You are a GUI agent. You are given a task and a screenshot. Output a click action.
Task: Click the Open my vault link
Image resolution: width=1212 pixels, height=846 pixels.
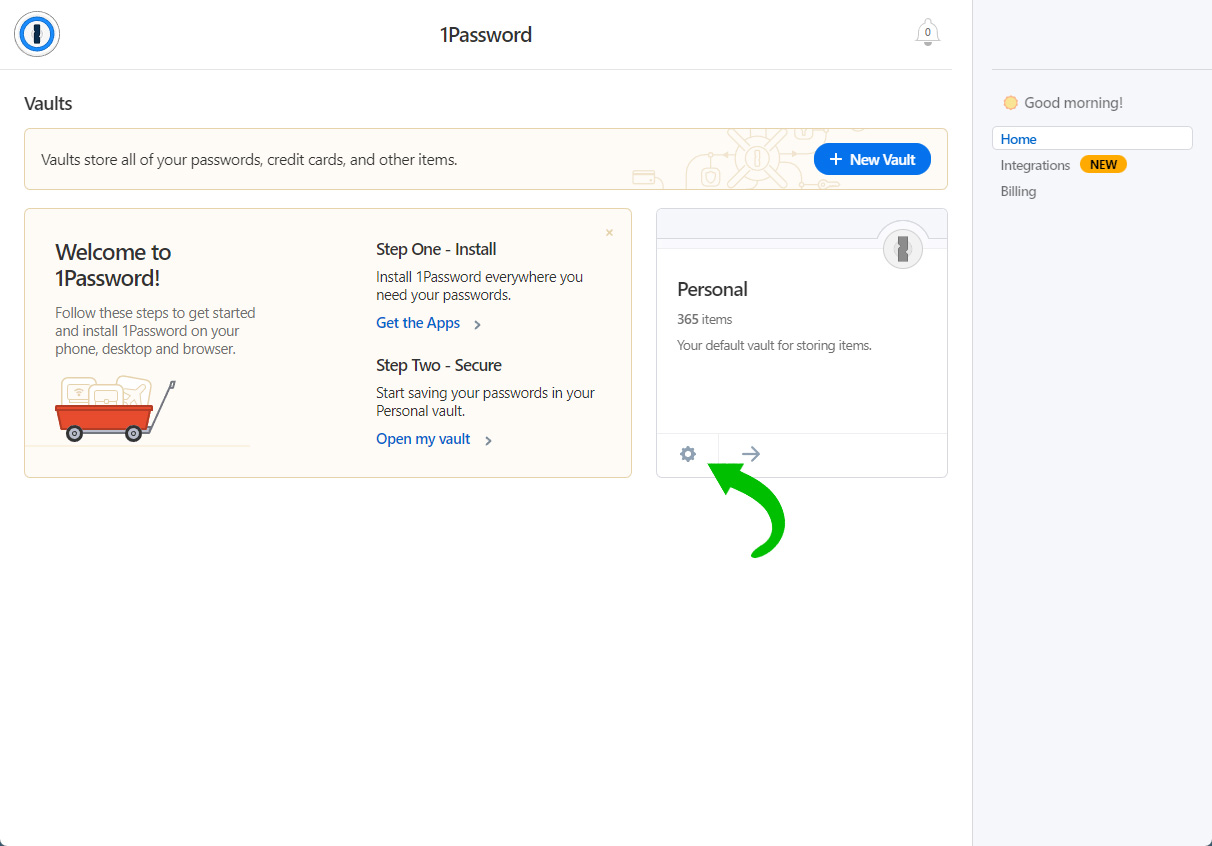click(x=423, y=439)
